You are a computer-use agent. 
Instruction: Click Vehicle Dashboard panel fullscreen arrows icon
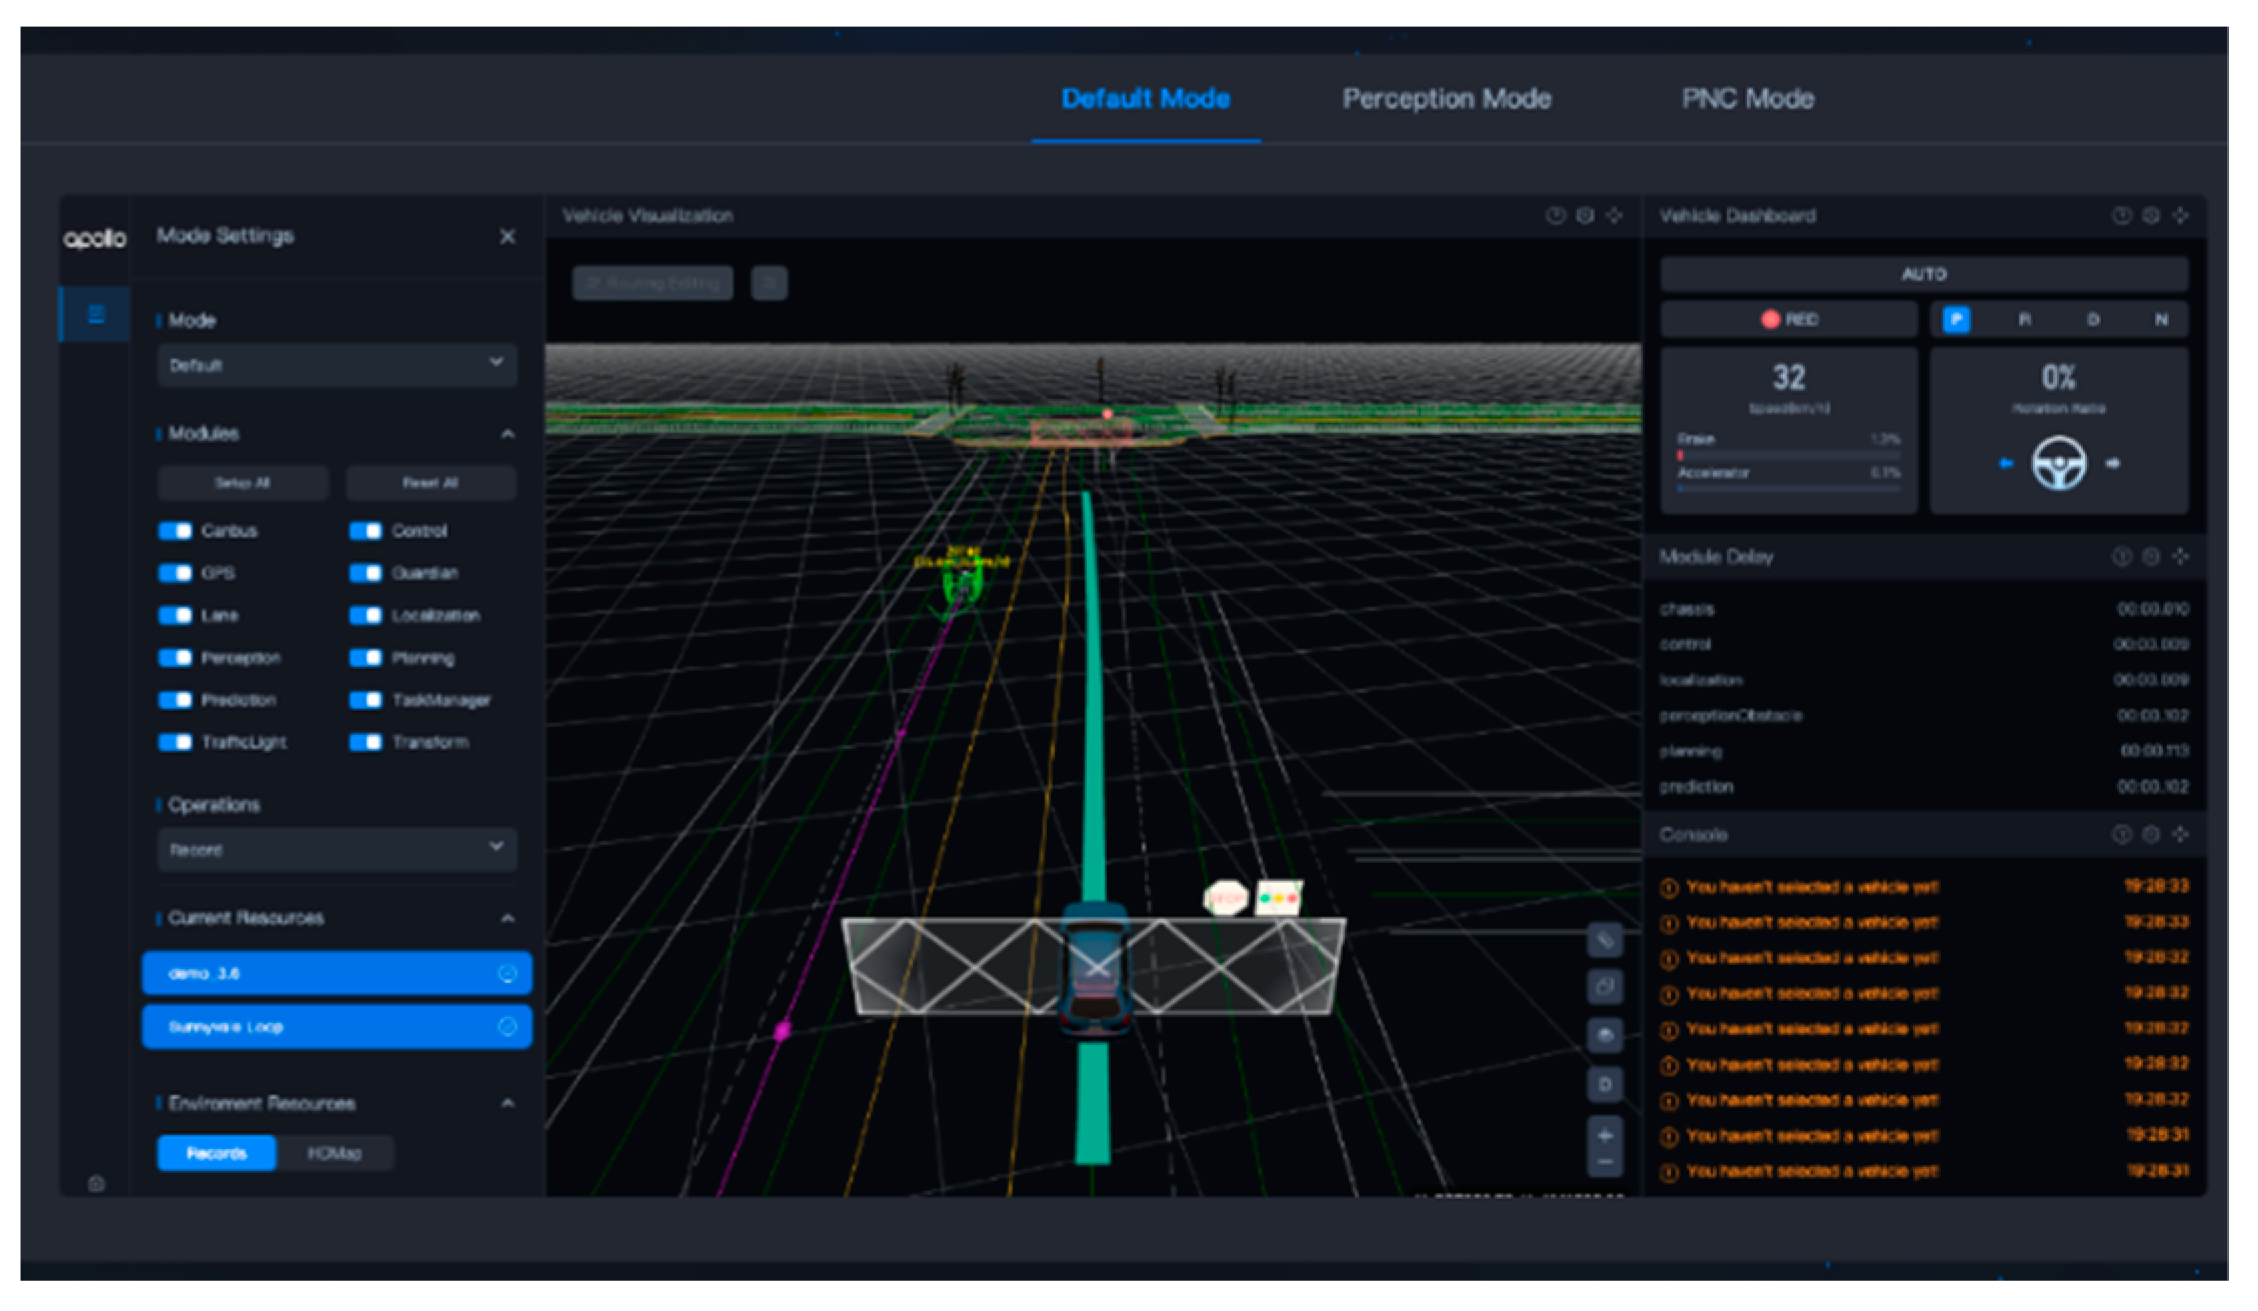click(x=2180, y=215)
